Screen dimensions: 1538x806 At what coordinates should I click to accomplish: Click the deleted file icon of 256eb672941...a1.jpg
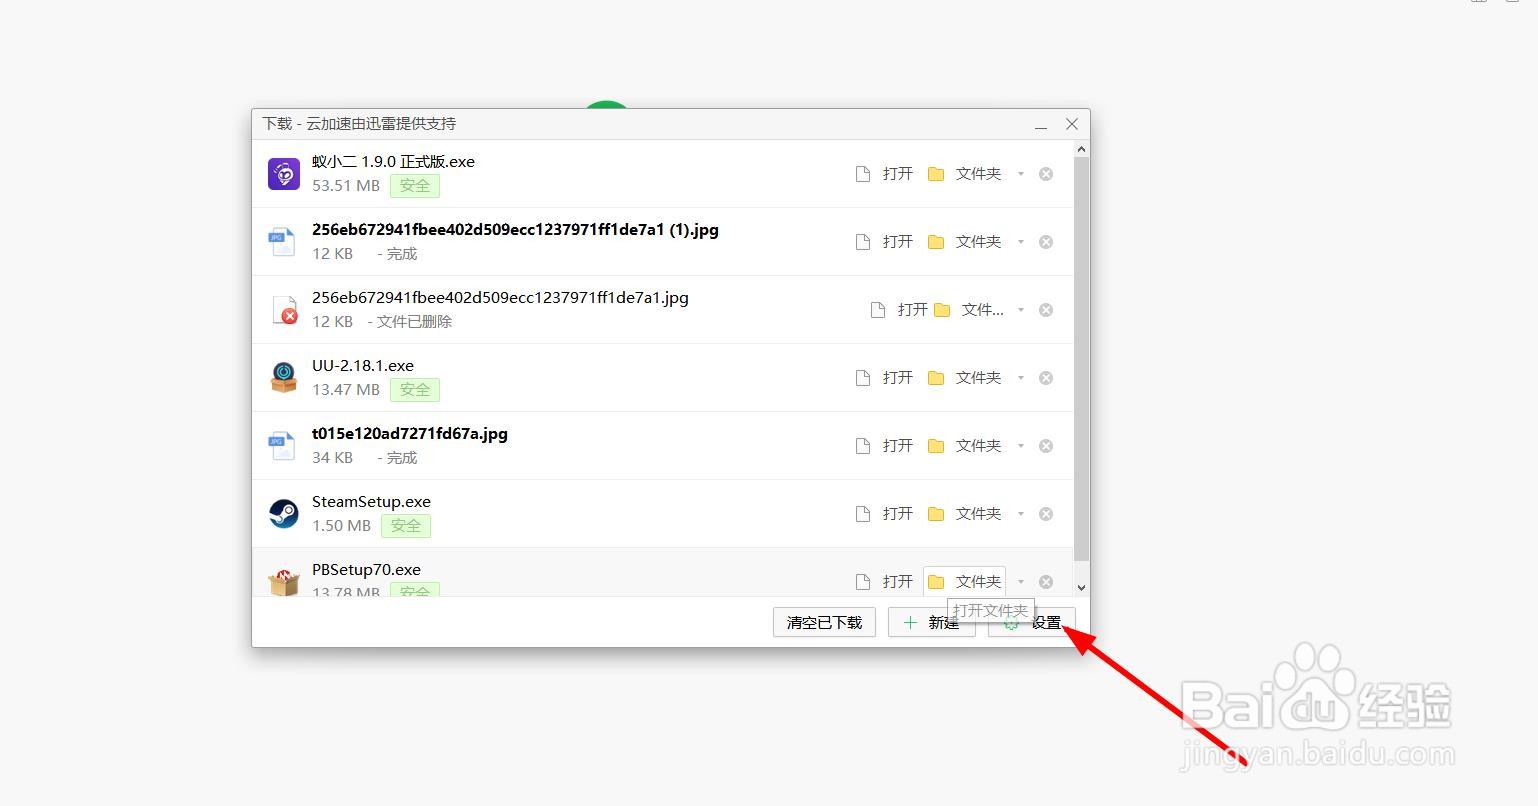pyautogui.click(x=284, y=310)
